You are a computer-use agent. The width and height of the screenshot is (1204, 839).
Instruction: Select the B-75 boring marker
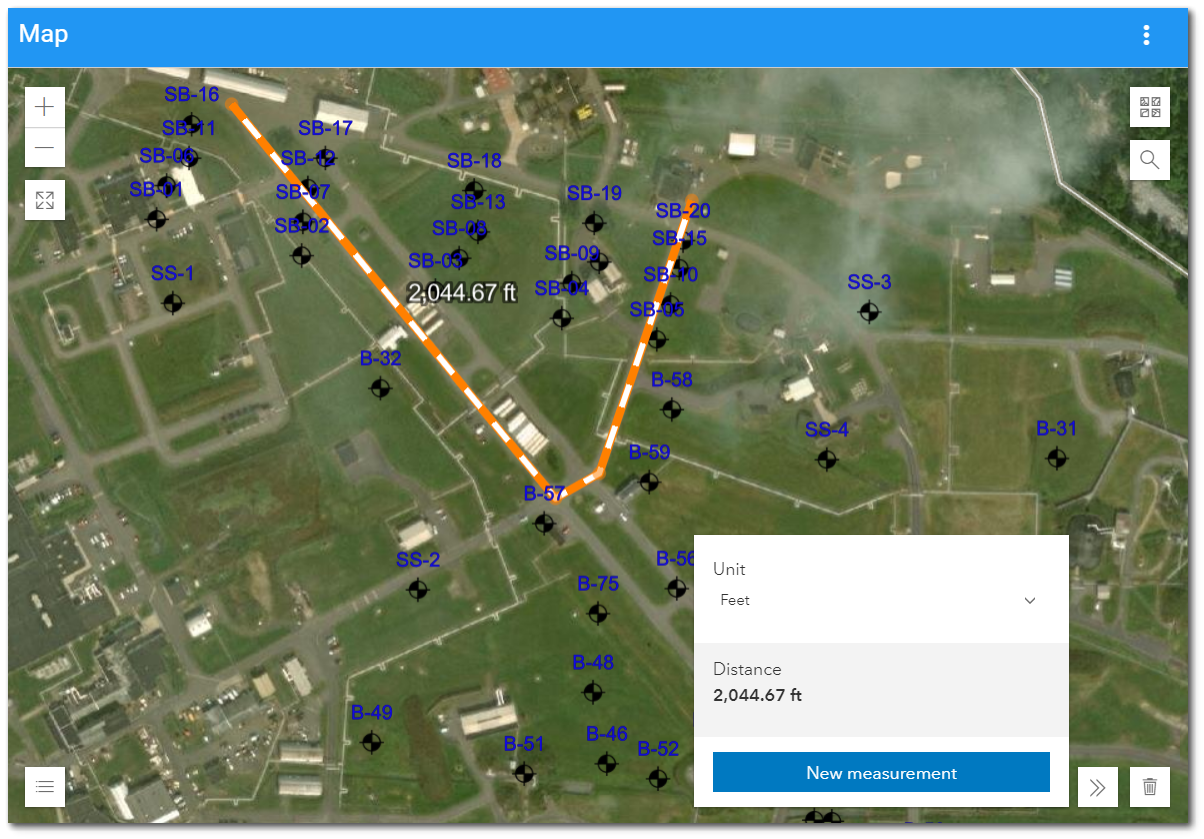click(598, 613)
